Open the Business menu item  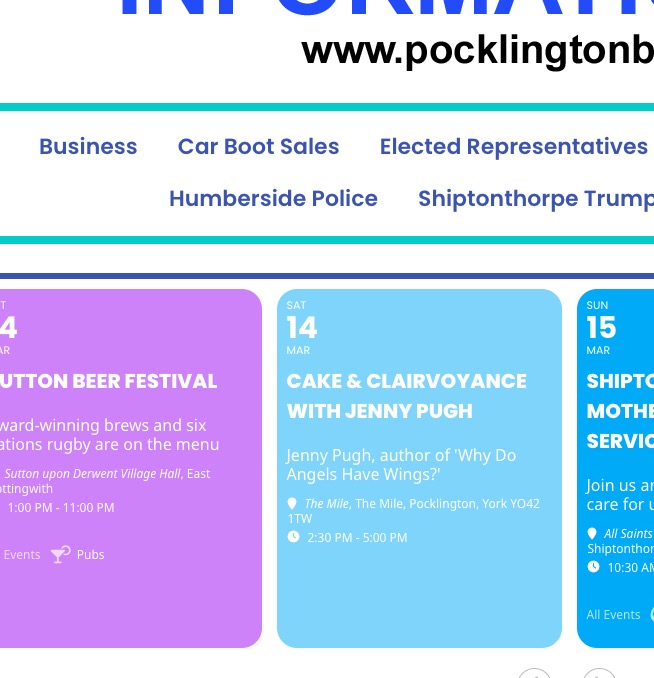[88, 147]
